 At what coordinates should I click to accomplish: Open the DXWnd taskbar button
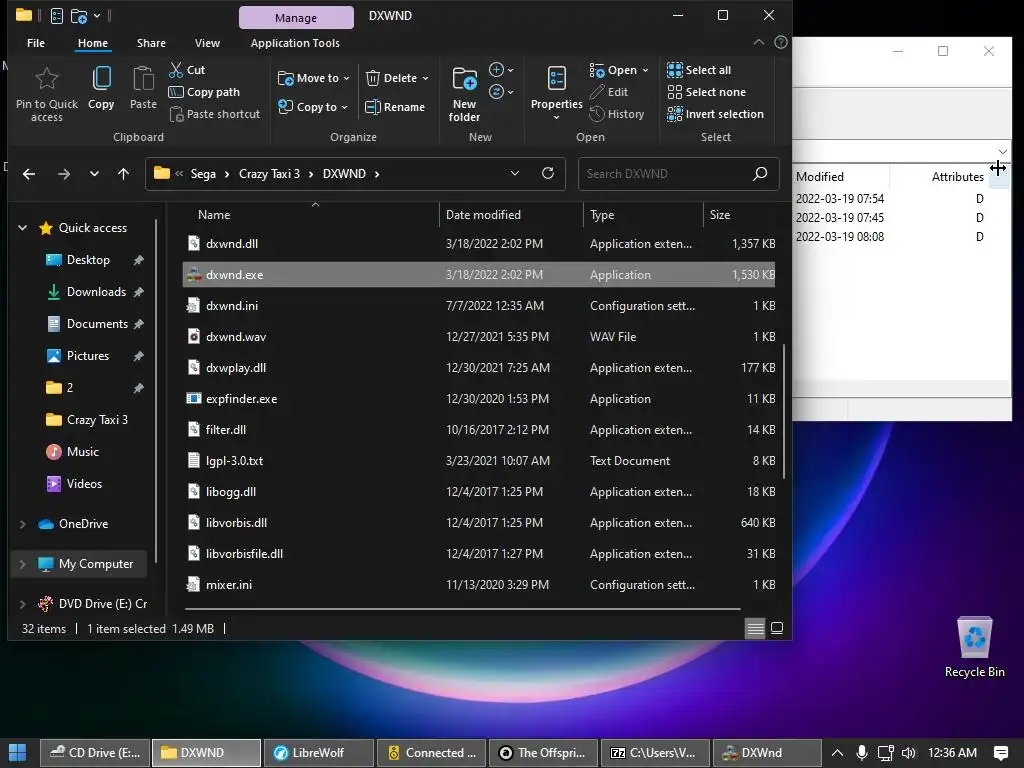(x=767, y=753)
